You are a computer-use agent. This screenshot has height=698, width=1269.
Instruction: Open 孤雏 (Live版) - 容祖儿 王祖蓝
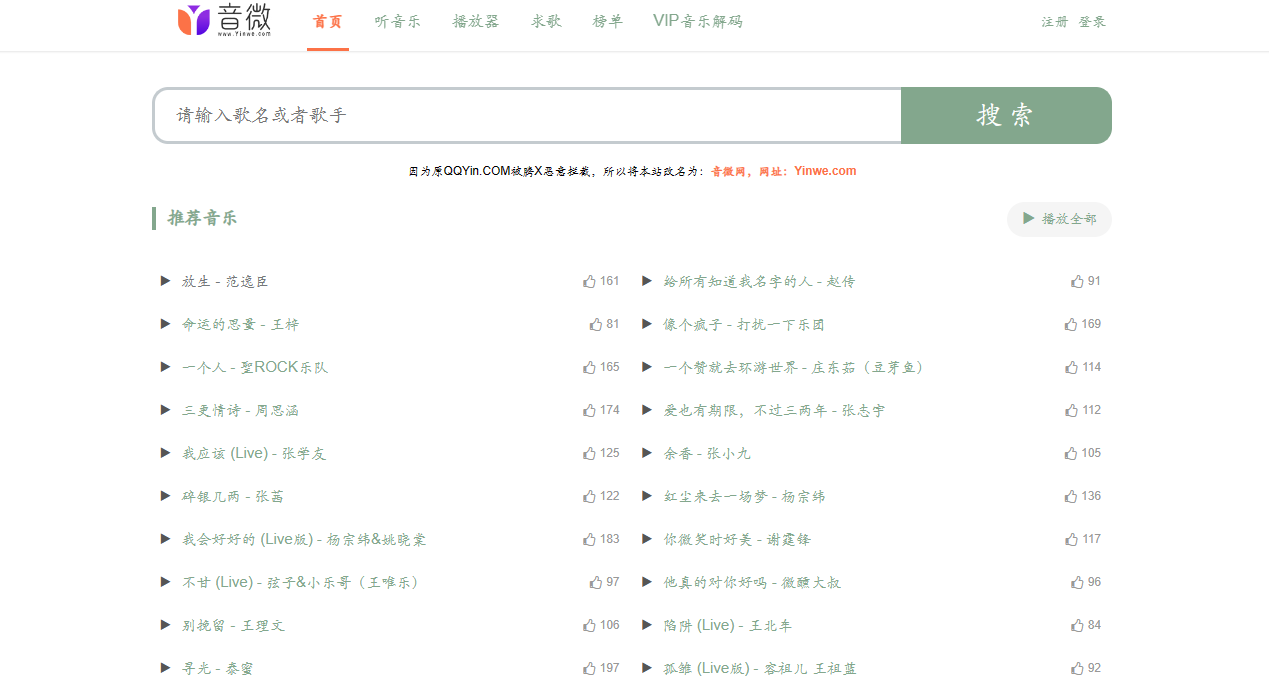click(760, 668)
